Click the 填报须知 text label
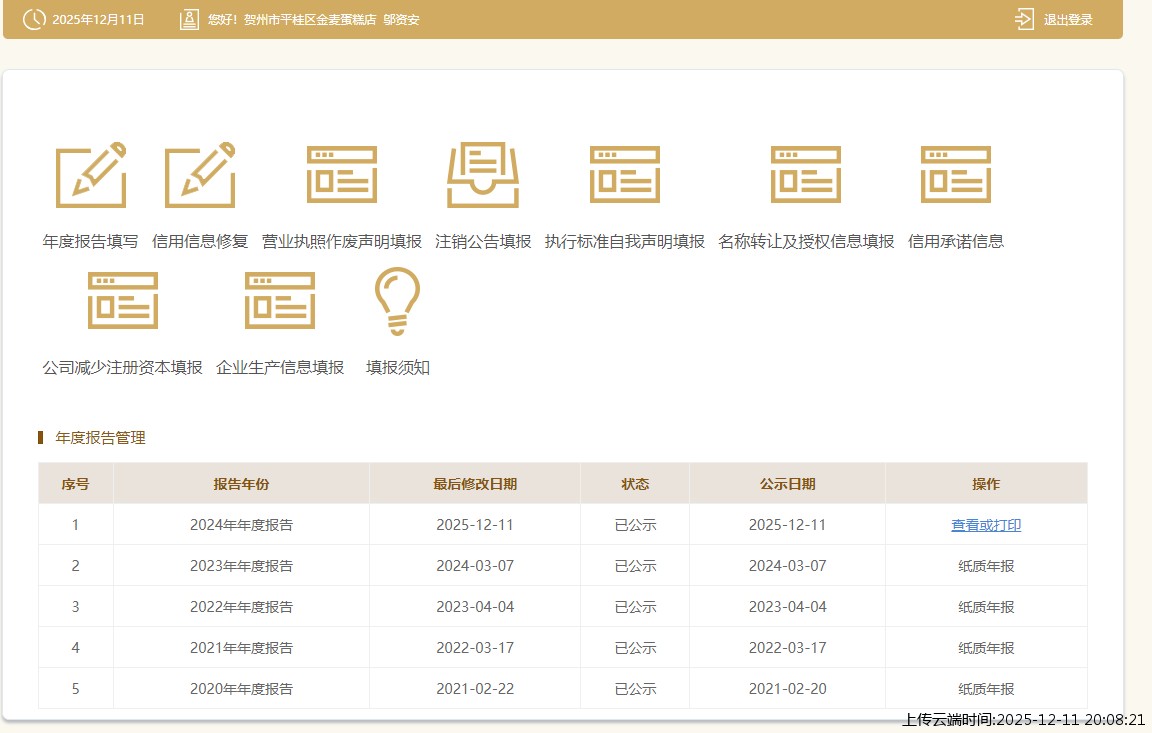This screenshot has height=733, width=1152. point(398,367)
